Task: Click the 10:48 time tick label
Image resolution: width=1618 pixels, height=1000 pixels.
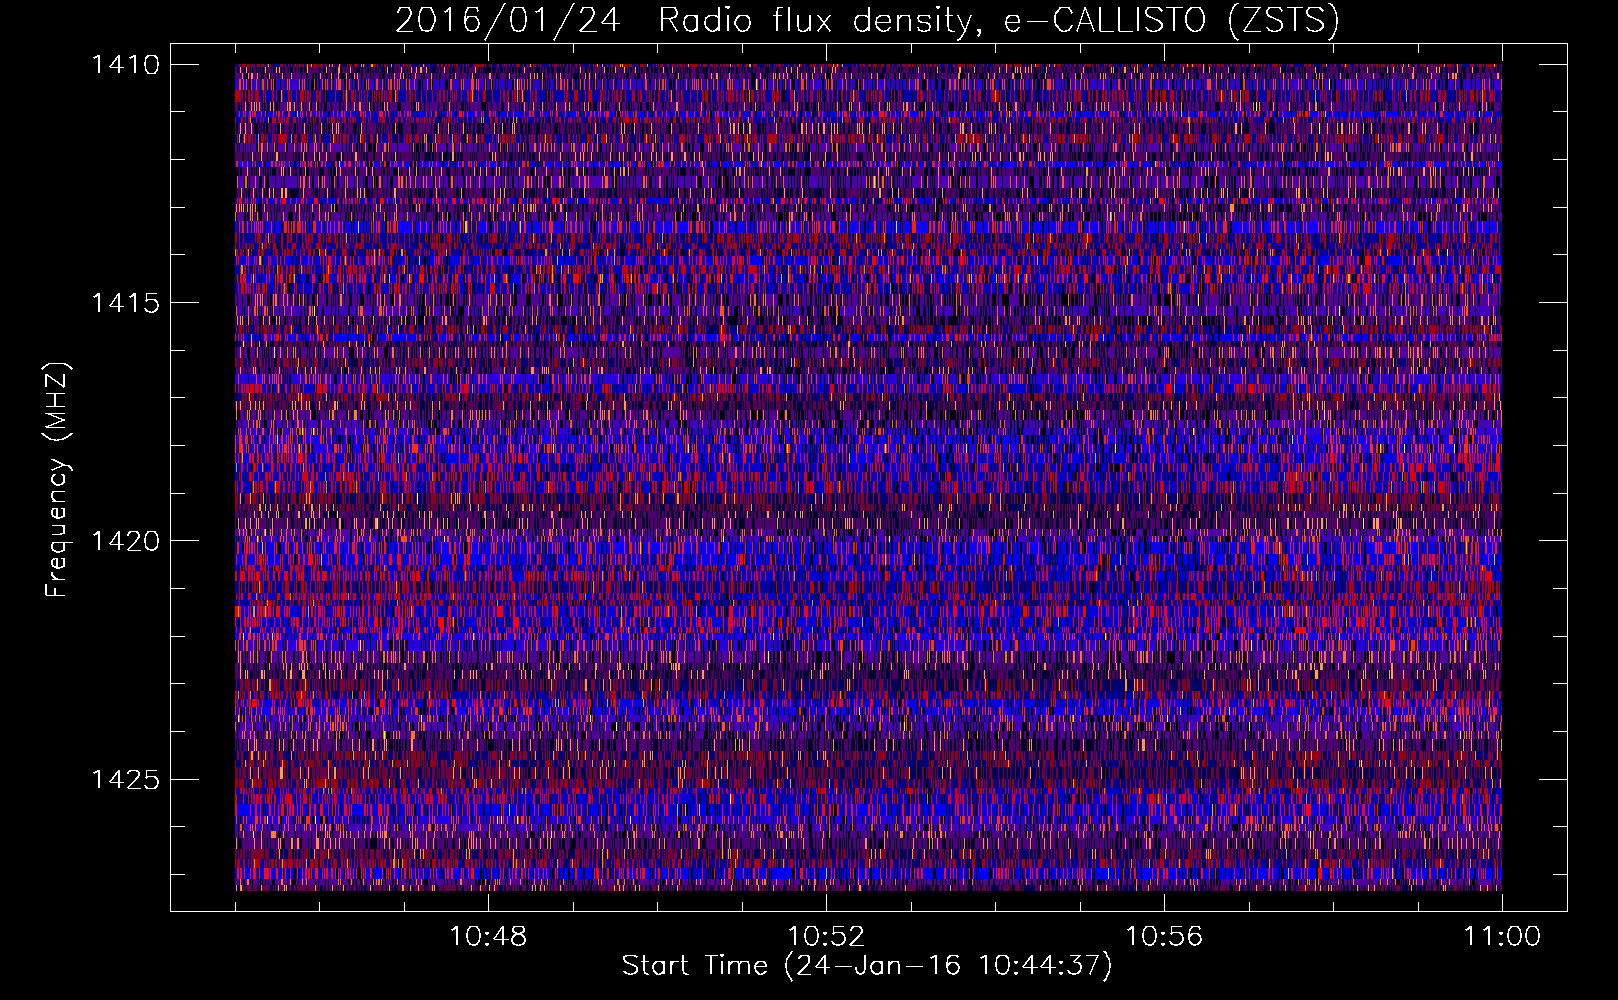Action: click(x=488, y=937)
